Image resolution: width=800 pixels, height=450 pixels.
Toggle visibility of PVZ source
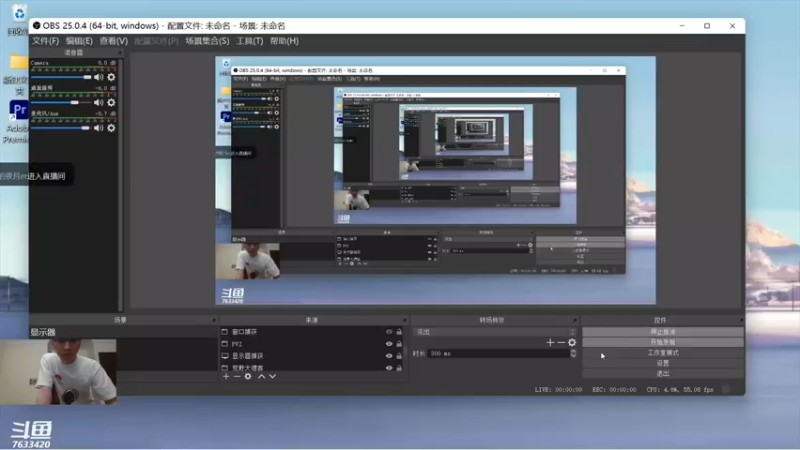pyautogui.click(x=389, y=344)
